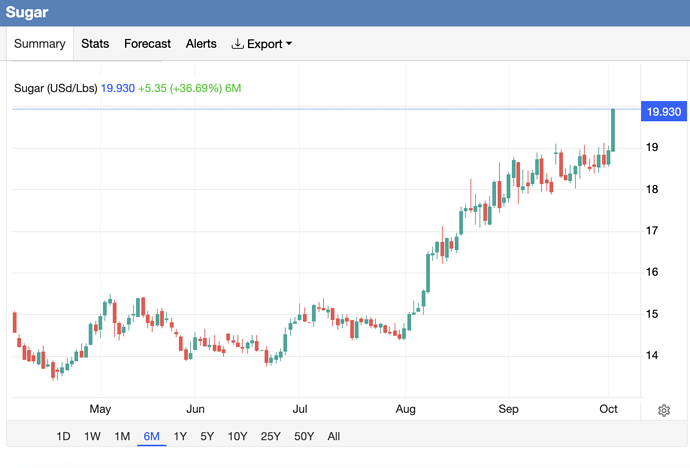This screenshot has height=468, width=690.
Task: Select the 1W time range
Action: (x=92, y=436)
